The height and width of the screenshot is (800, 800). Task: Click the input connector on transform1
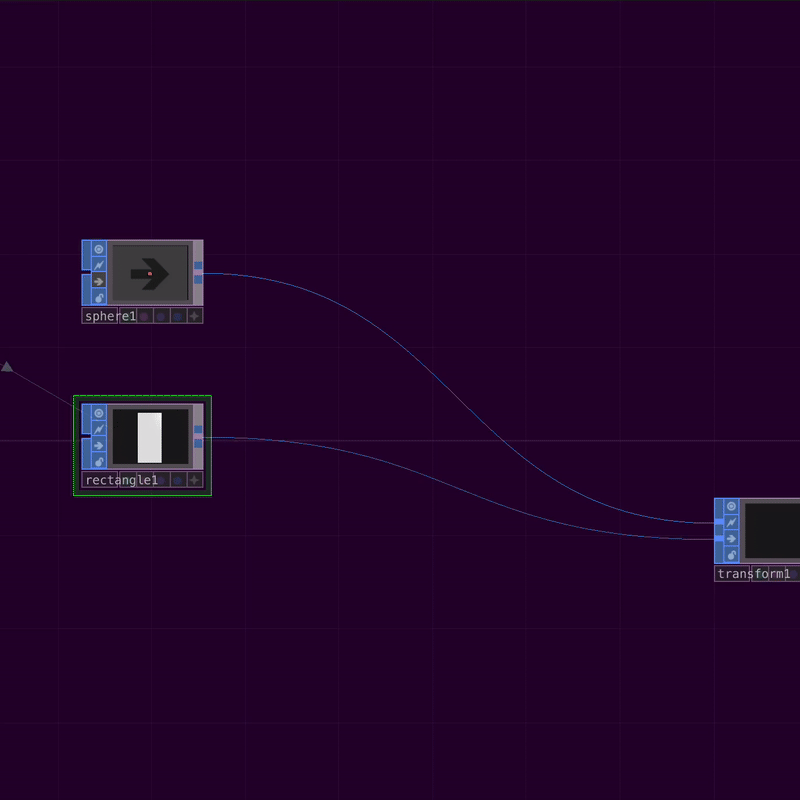(x=718, y=521)
